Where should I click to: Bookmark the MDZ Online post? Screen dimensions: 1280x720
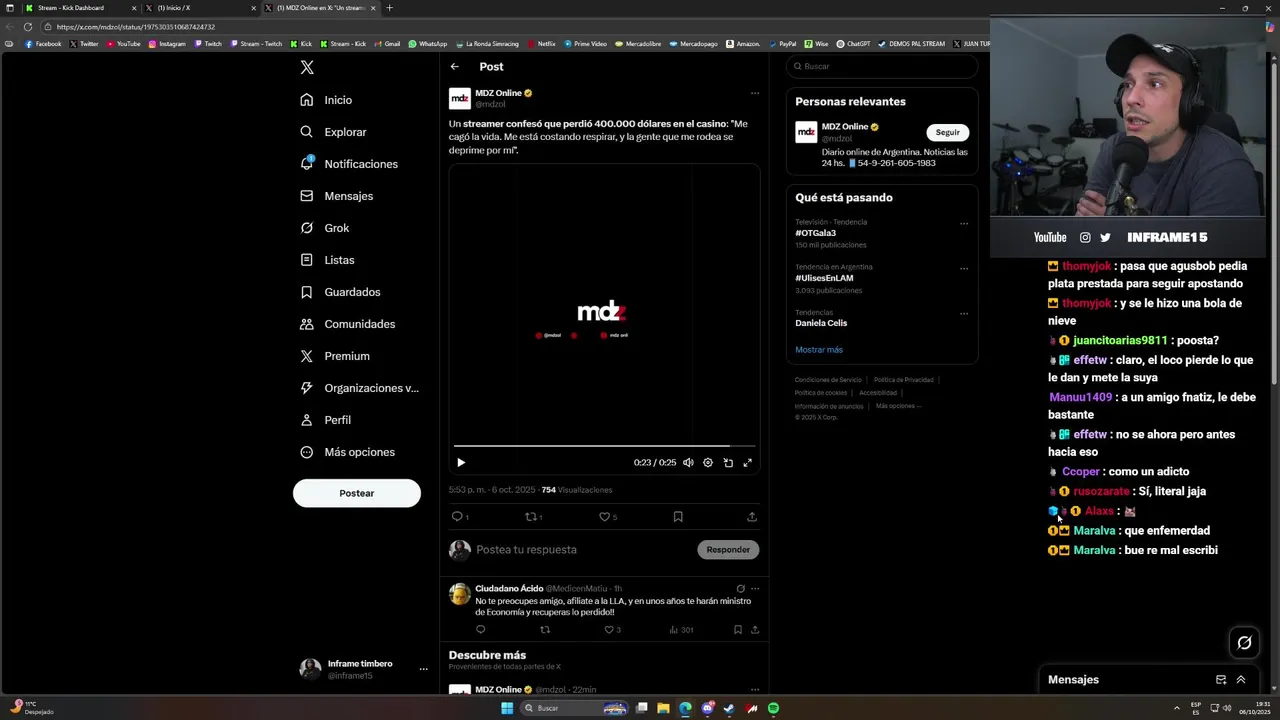[x=678, y=517]
